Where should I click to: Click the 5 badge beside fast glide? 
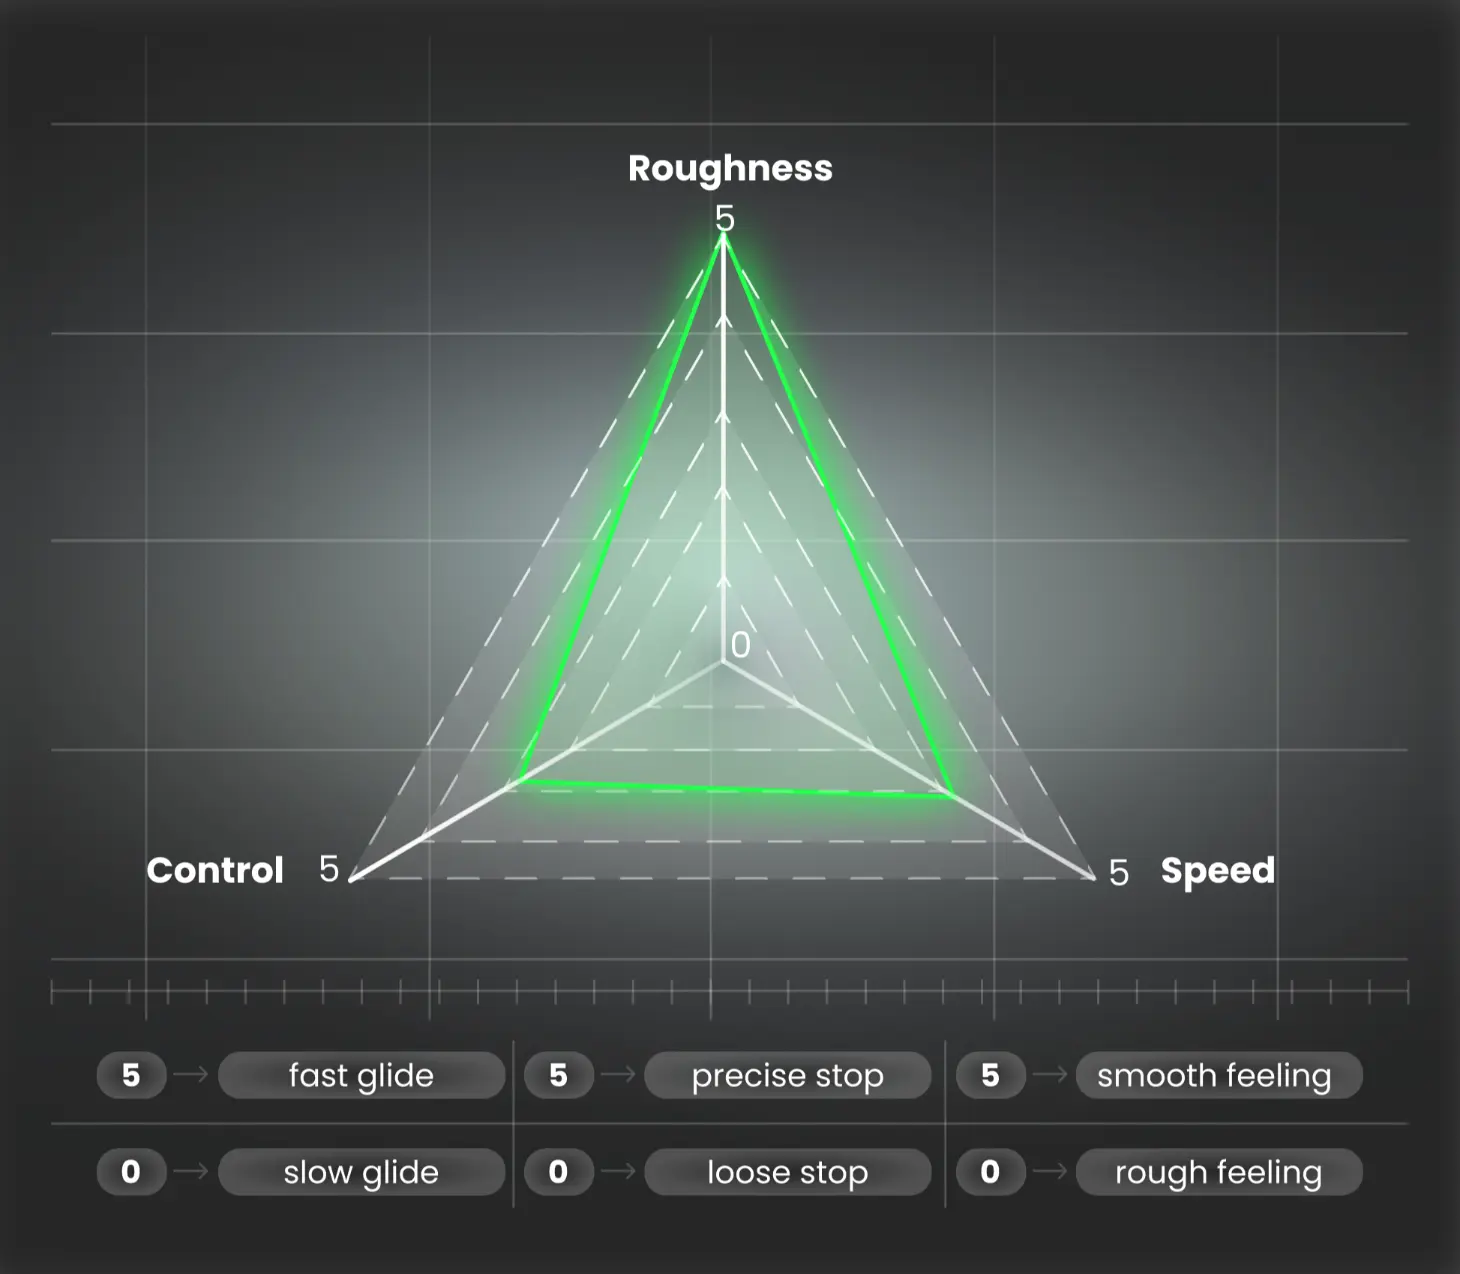click(131, 1075)
